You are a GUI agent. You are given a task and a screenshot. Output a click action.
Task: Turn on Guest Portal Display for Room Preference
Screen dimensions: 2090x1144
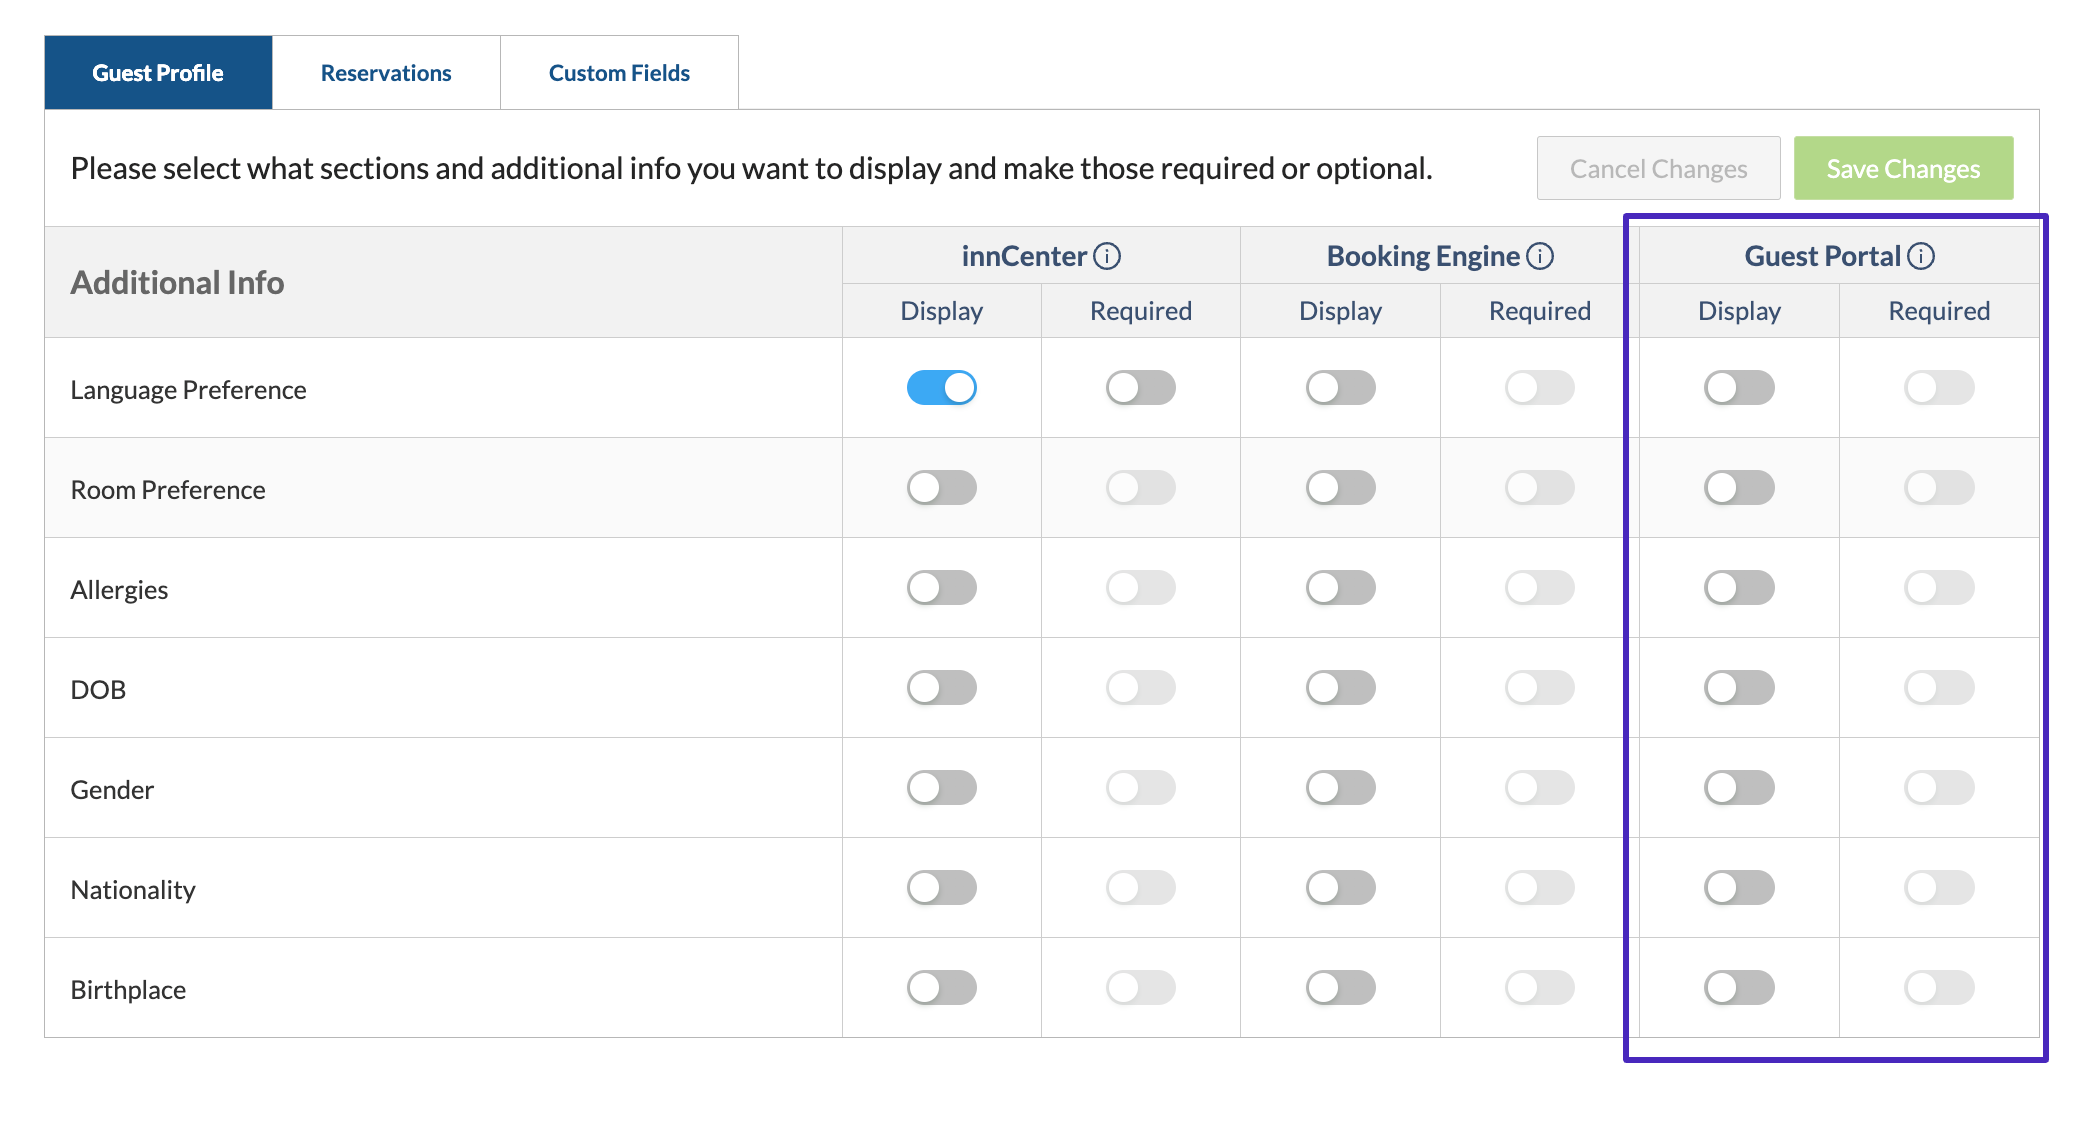[x=1739, y=488]
